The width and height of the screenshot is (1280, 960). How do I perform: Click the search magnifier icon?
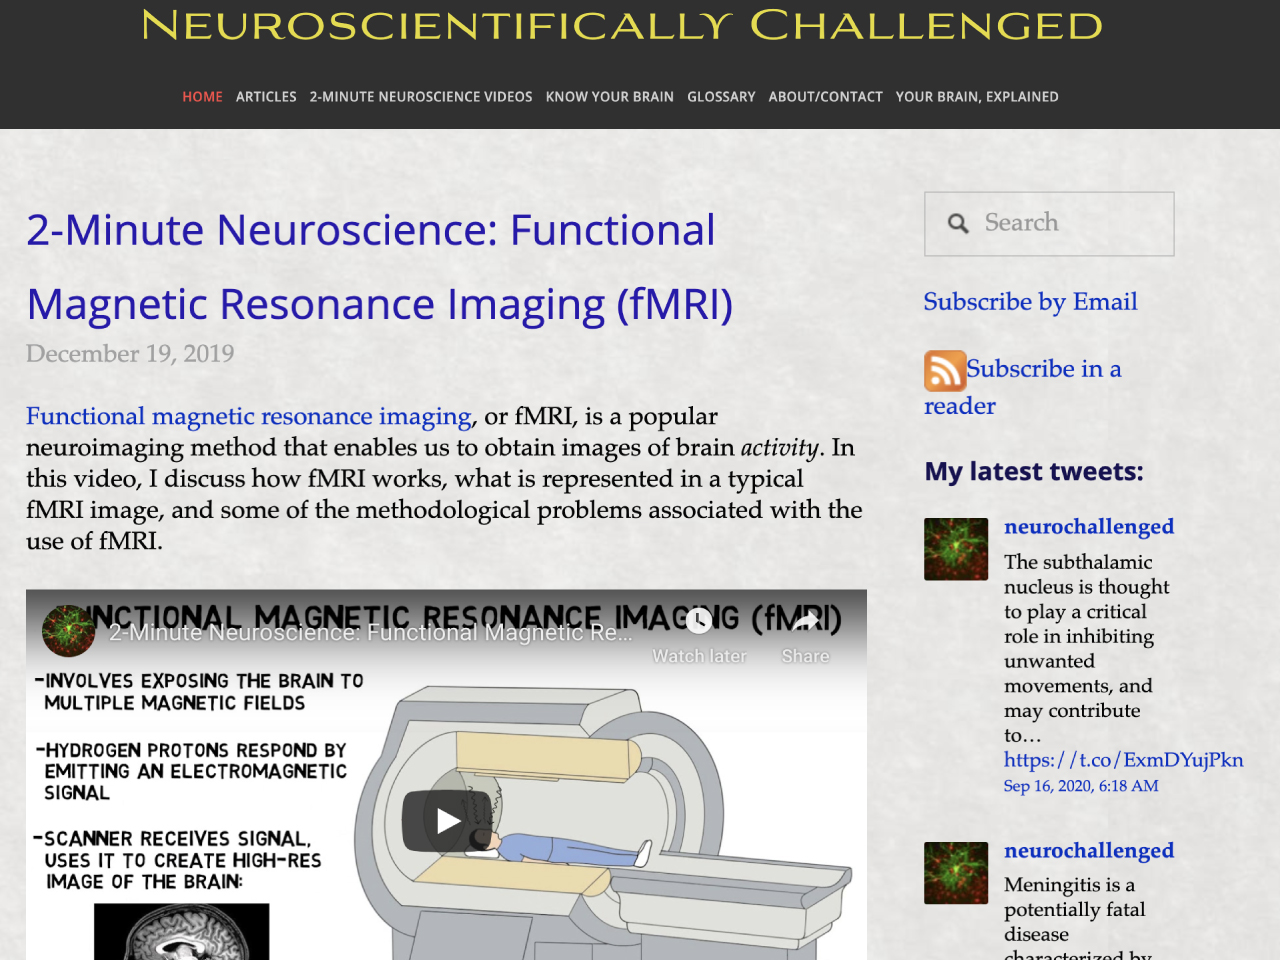click(958, 223)
